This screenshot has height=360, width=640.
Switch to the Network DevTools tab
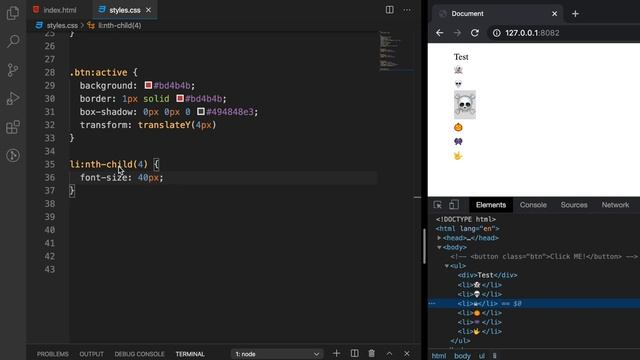(x=615, y=205)
